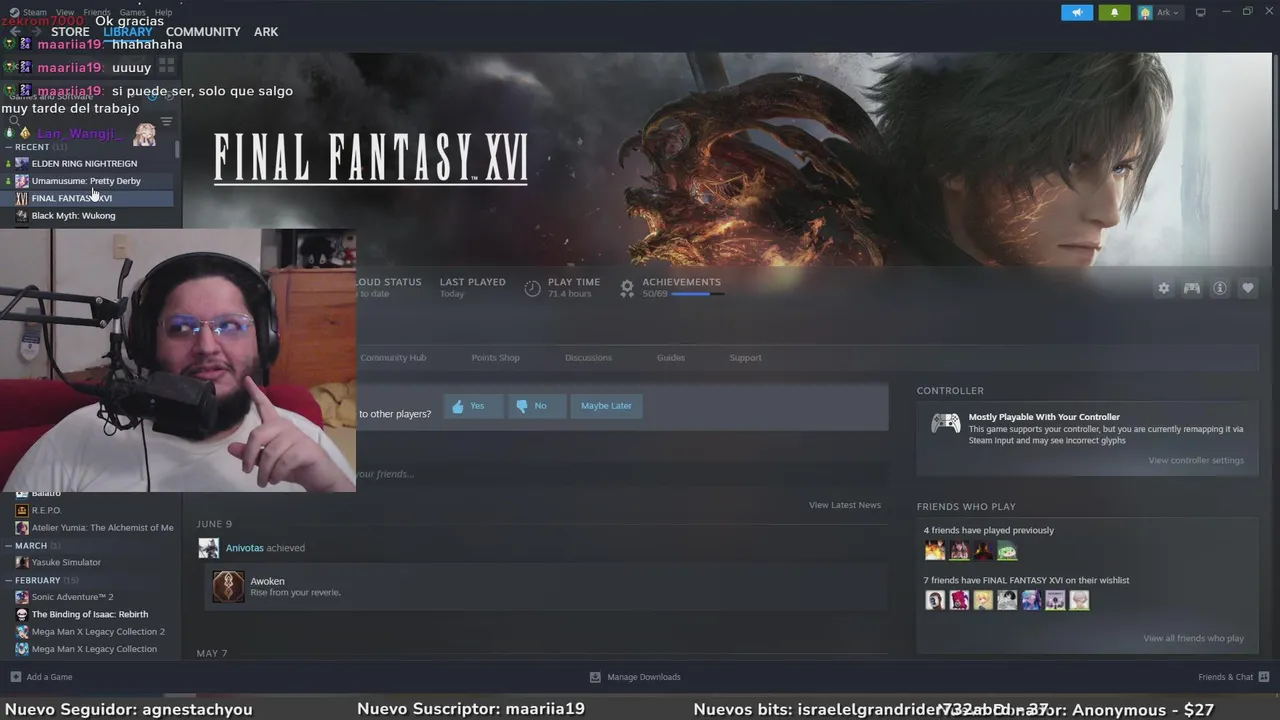
Task: Open View controller settings link
Action: tap(1196, 461)
